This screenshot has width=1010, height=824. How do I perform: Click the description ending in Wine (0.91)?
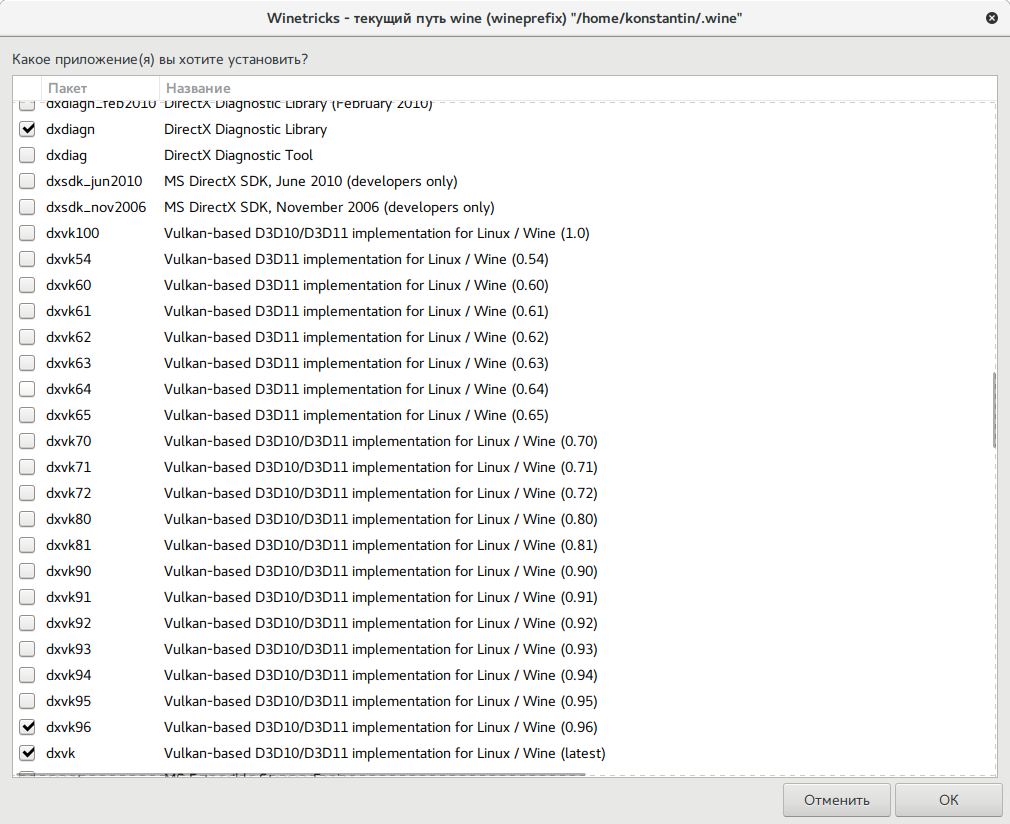pos(381,597)
